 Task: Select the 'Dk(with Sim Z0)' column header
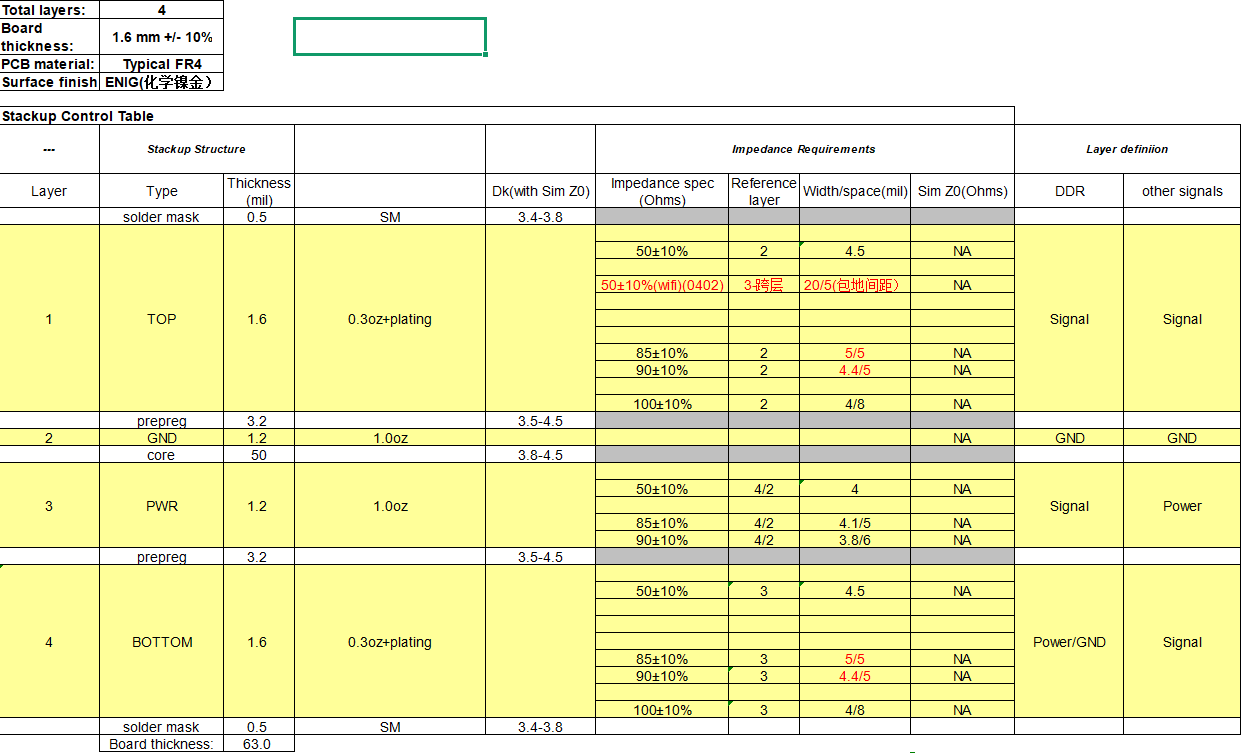[x=540, y=191]
